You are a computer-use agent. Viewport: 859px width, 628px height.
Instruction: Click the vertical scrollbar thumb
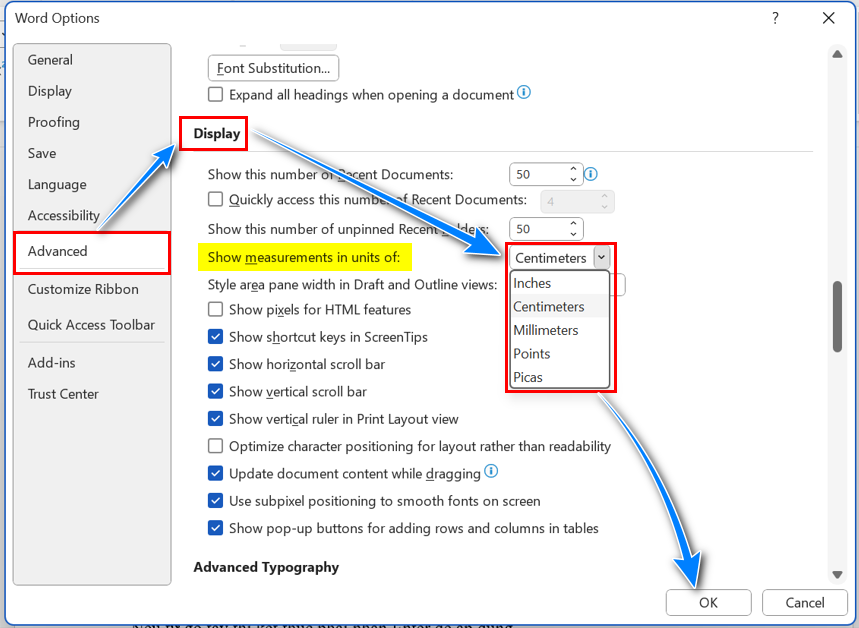[837, 316]
